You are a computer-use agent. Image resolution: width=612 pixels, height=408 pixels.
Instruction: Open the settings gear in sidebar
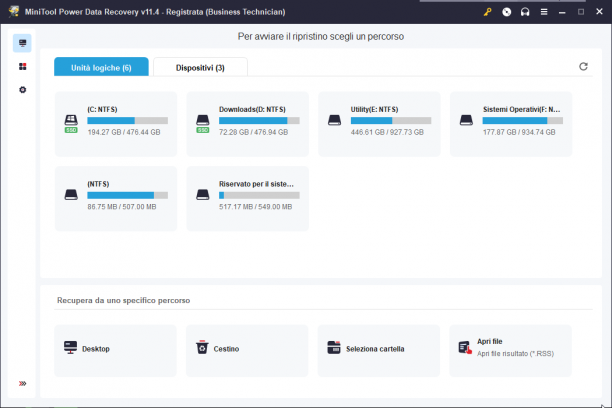23,90
